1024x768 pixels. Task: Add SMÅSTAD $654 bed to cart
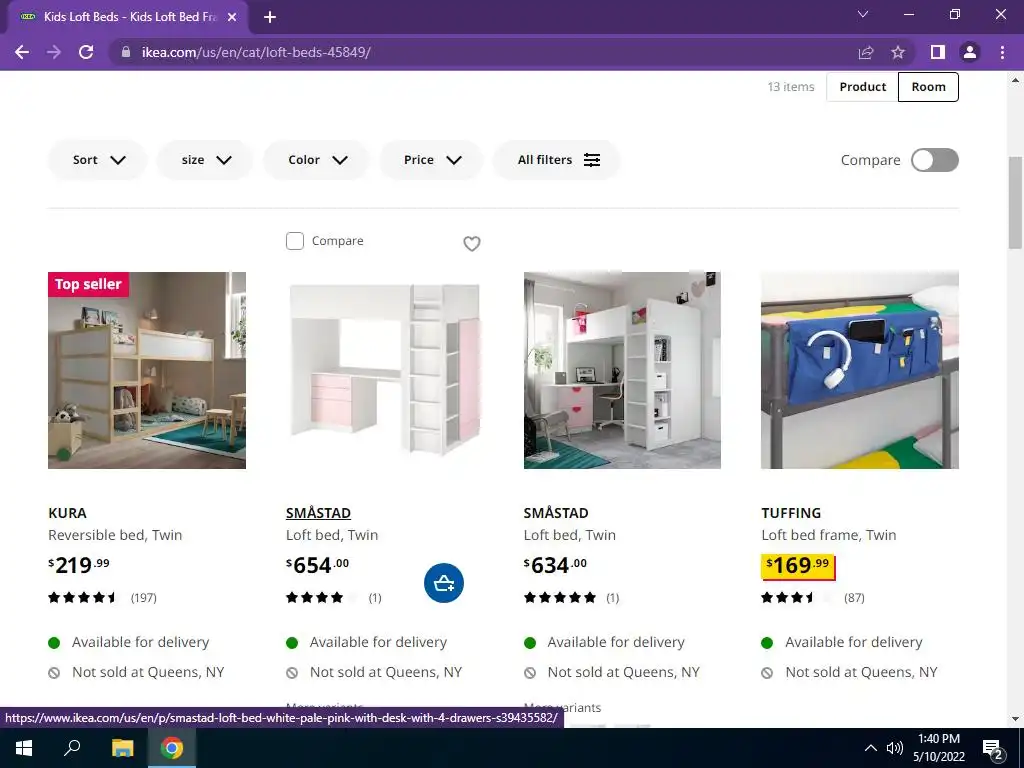coord(444,583)
